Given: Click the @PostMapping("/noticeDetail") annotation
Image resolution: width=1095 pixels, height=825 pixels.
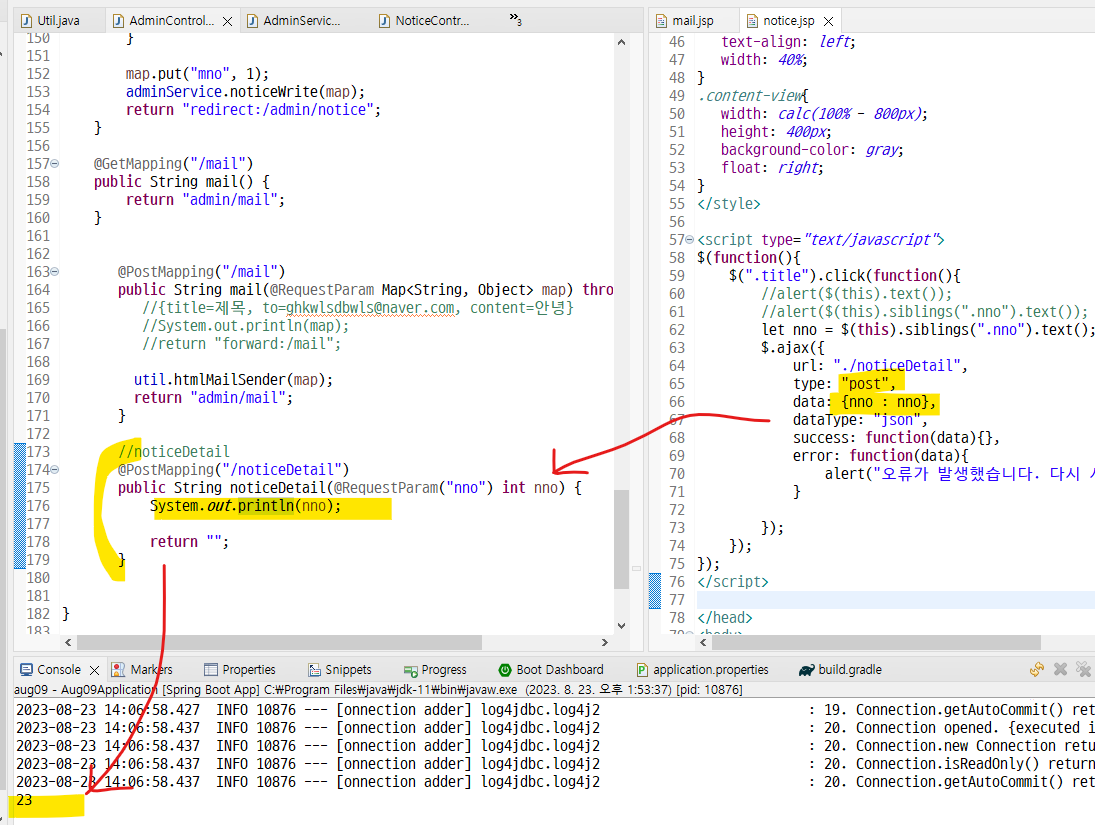Looking at the screenshot, I should (233, 470).
